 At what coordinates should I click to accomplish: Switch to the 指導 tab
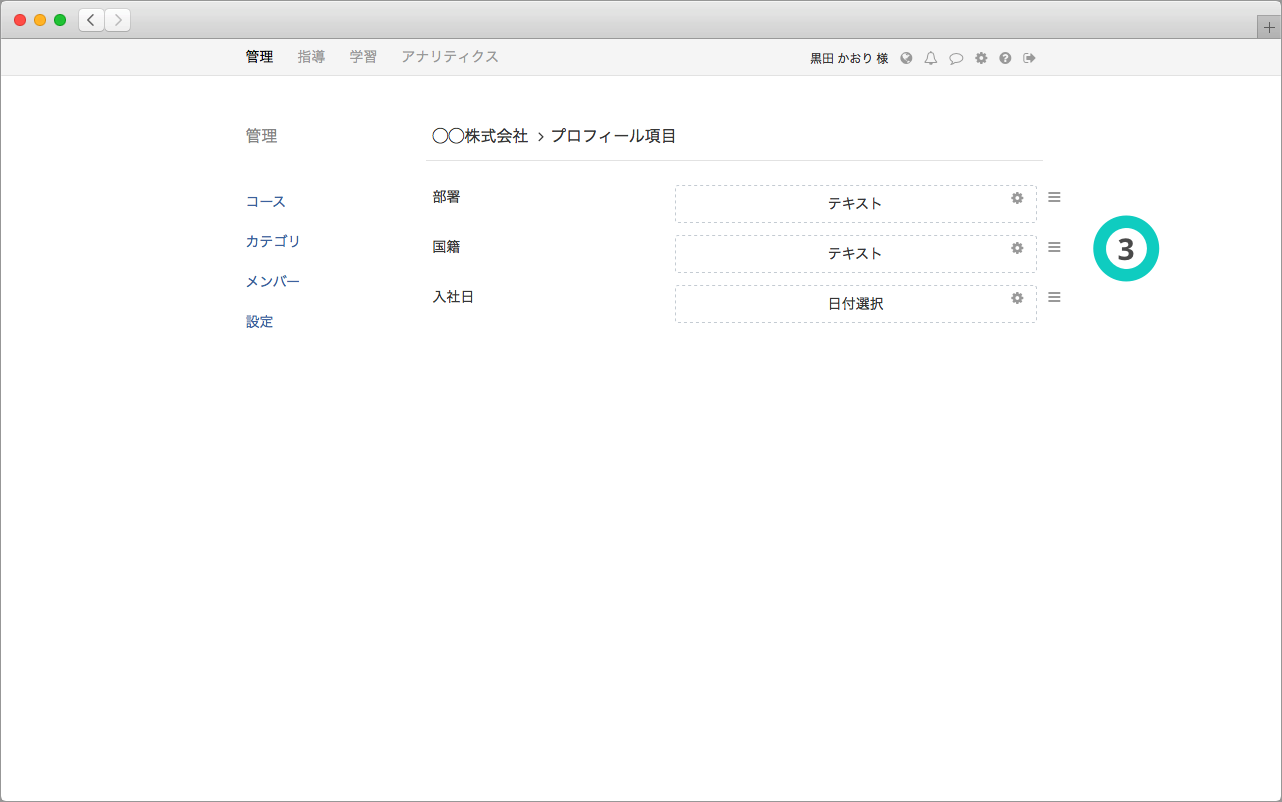point(311,57)
